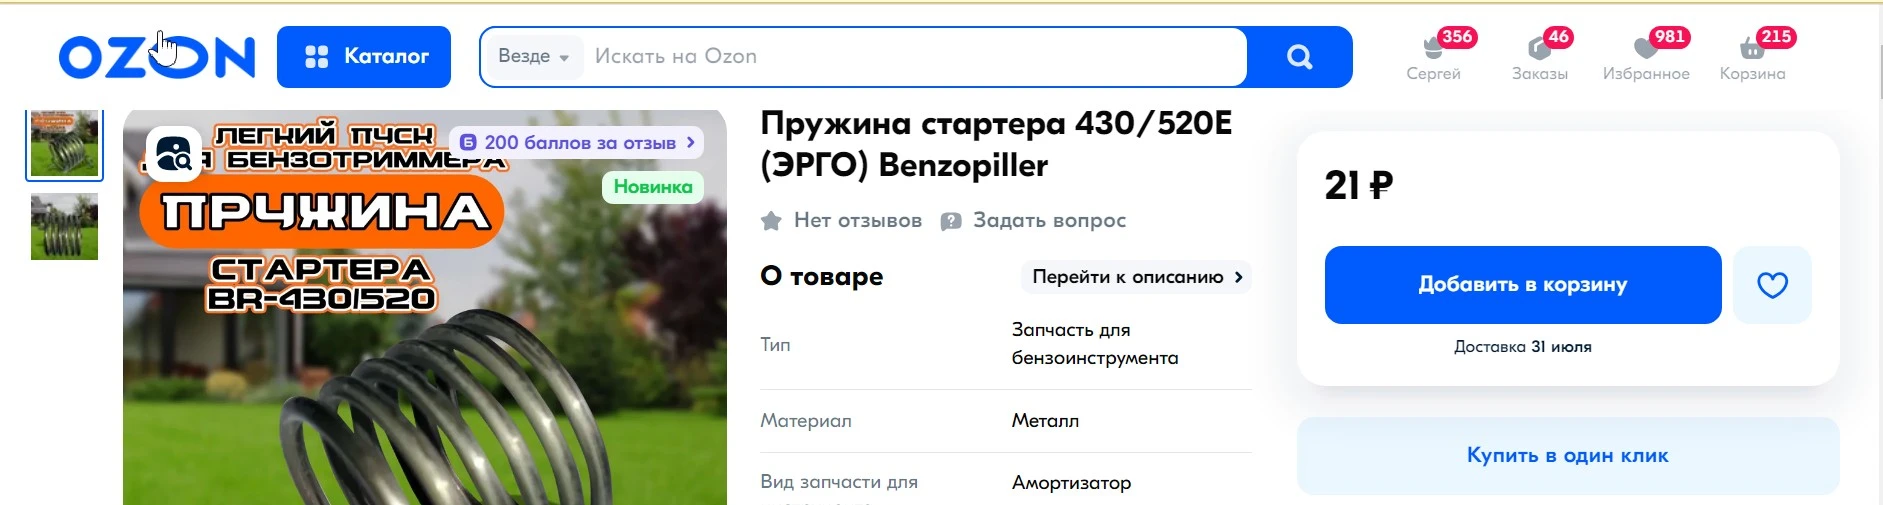
Task: Click Запчасть для бензоинструмента value
Action: coord(1095,344)
